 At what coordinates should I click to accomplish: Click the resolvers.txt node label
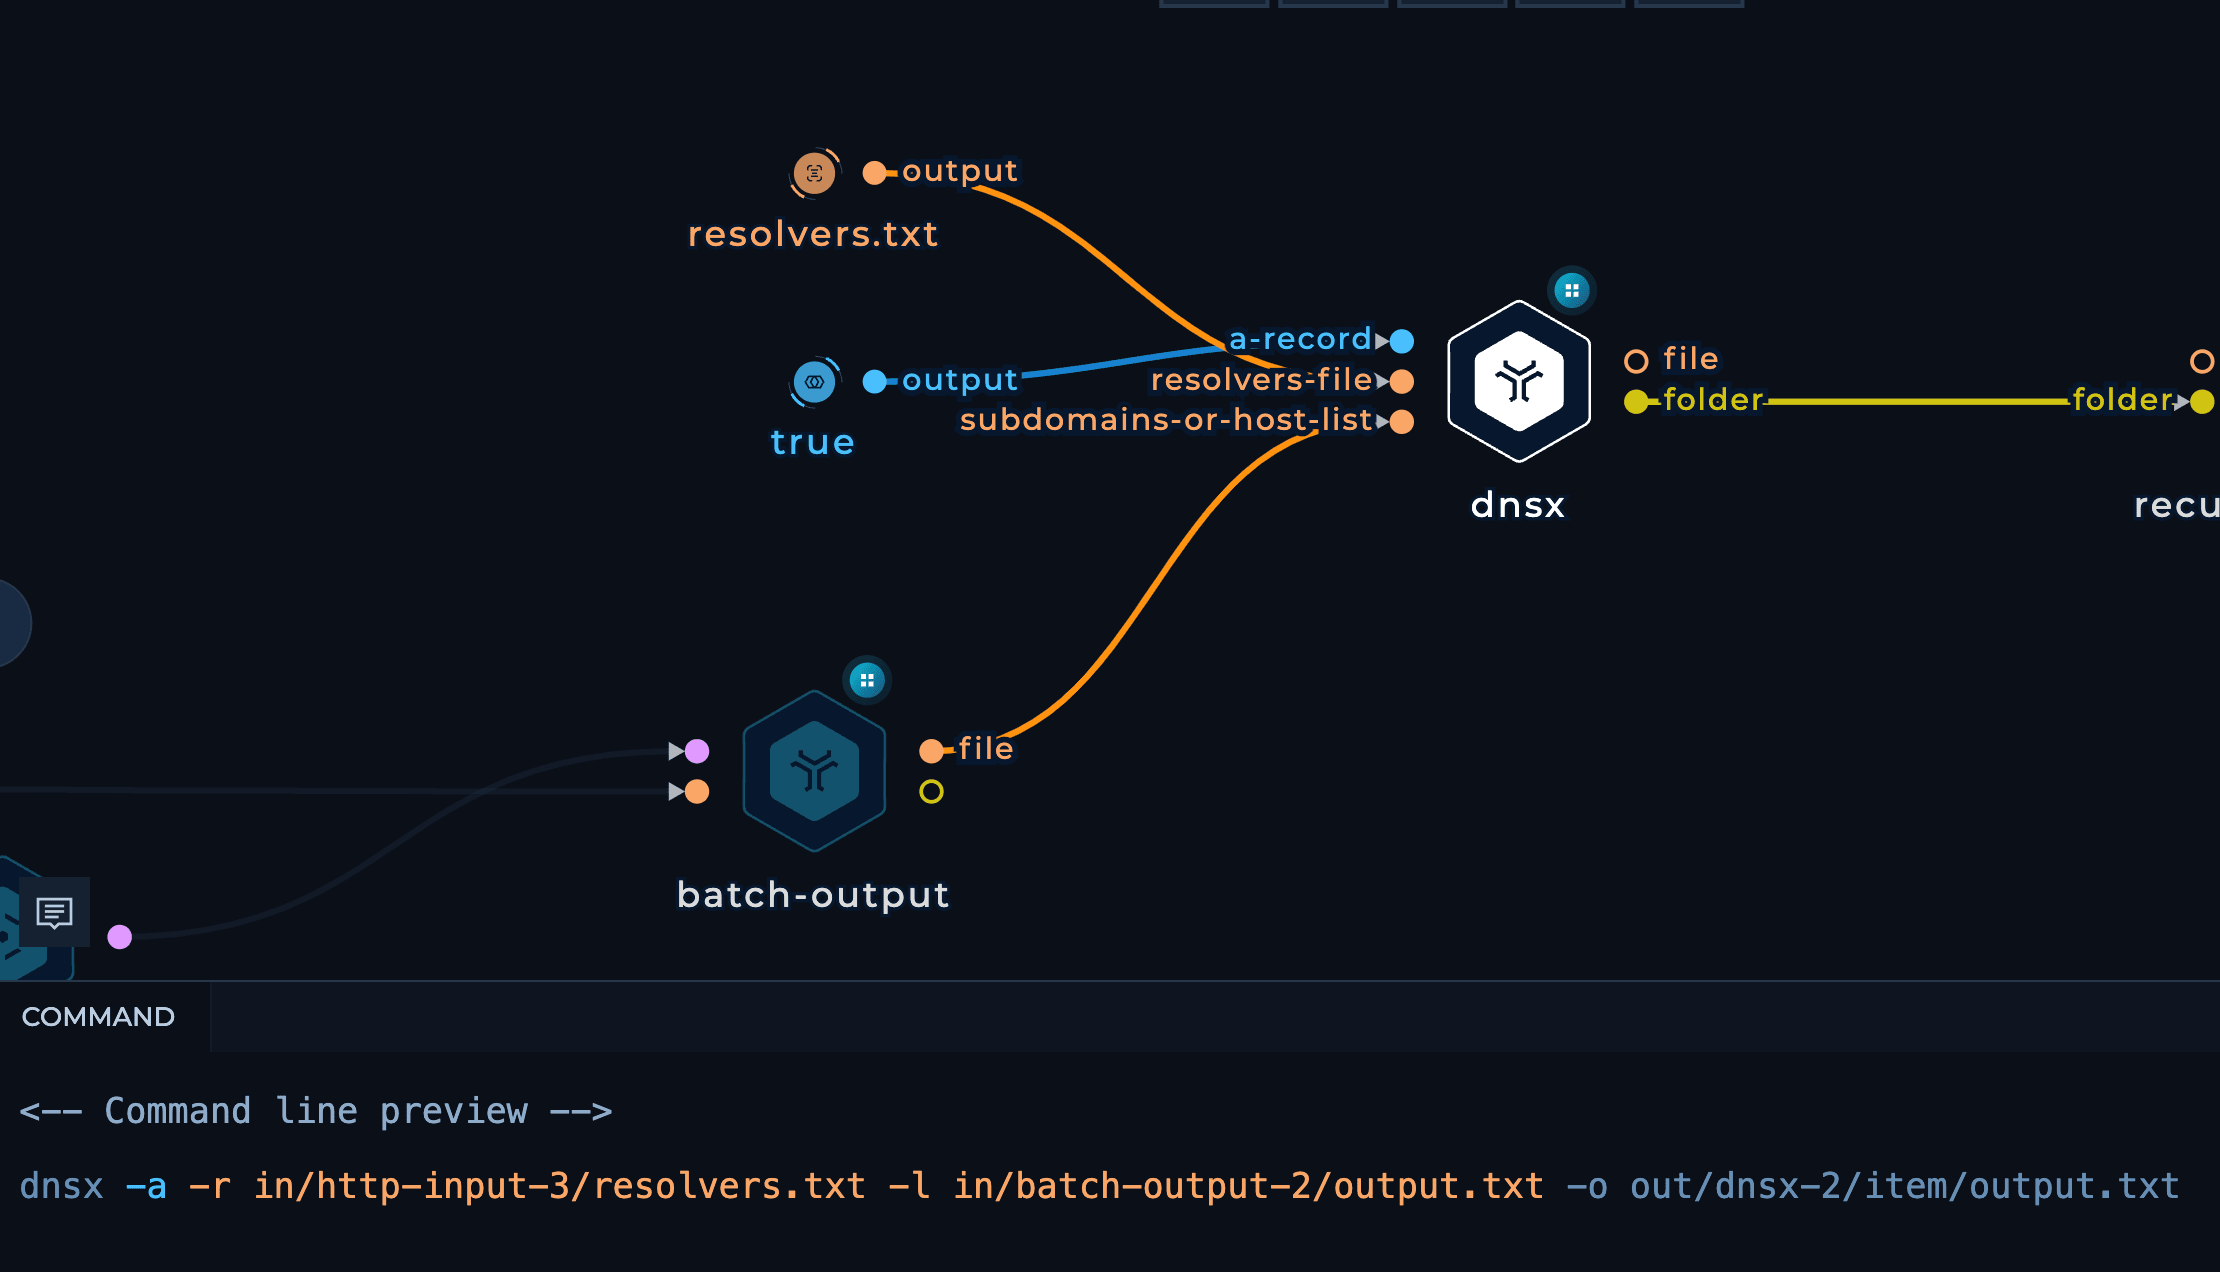(813, 234)
